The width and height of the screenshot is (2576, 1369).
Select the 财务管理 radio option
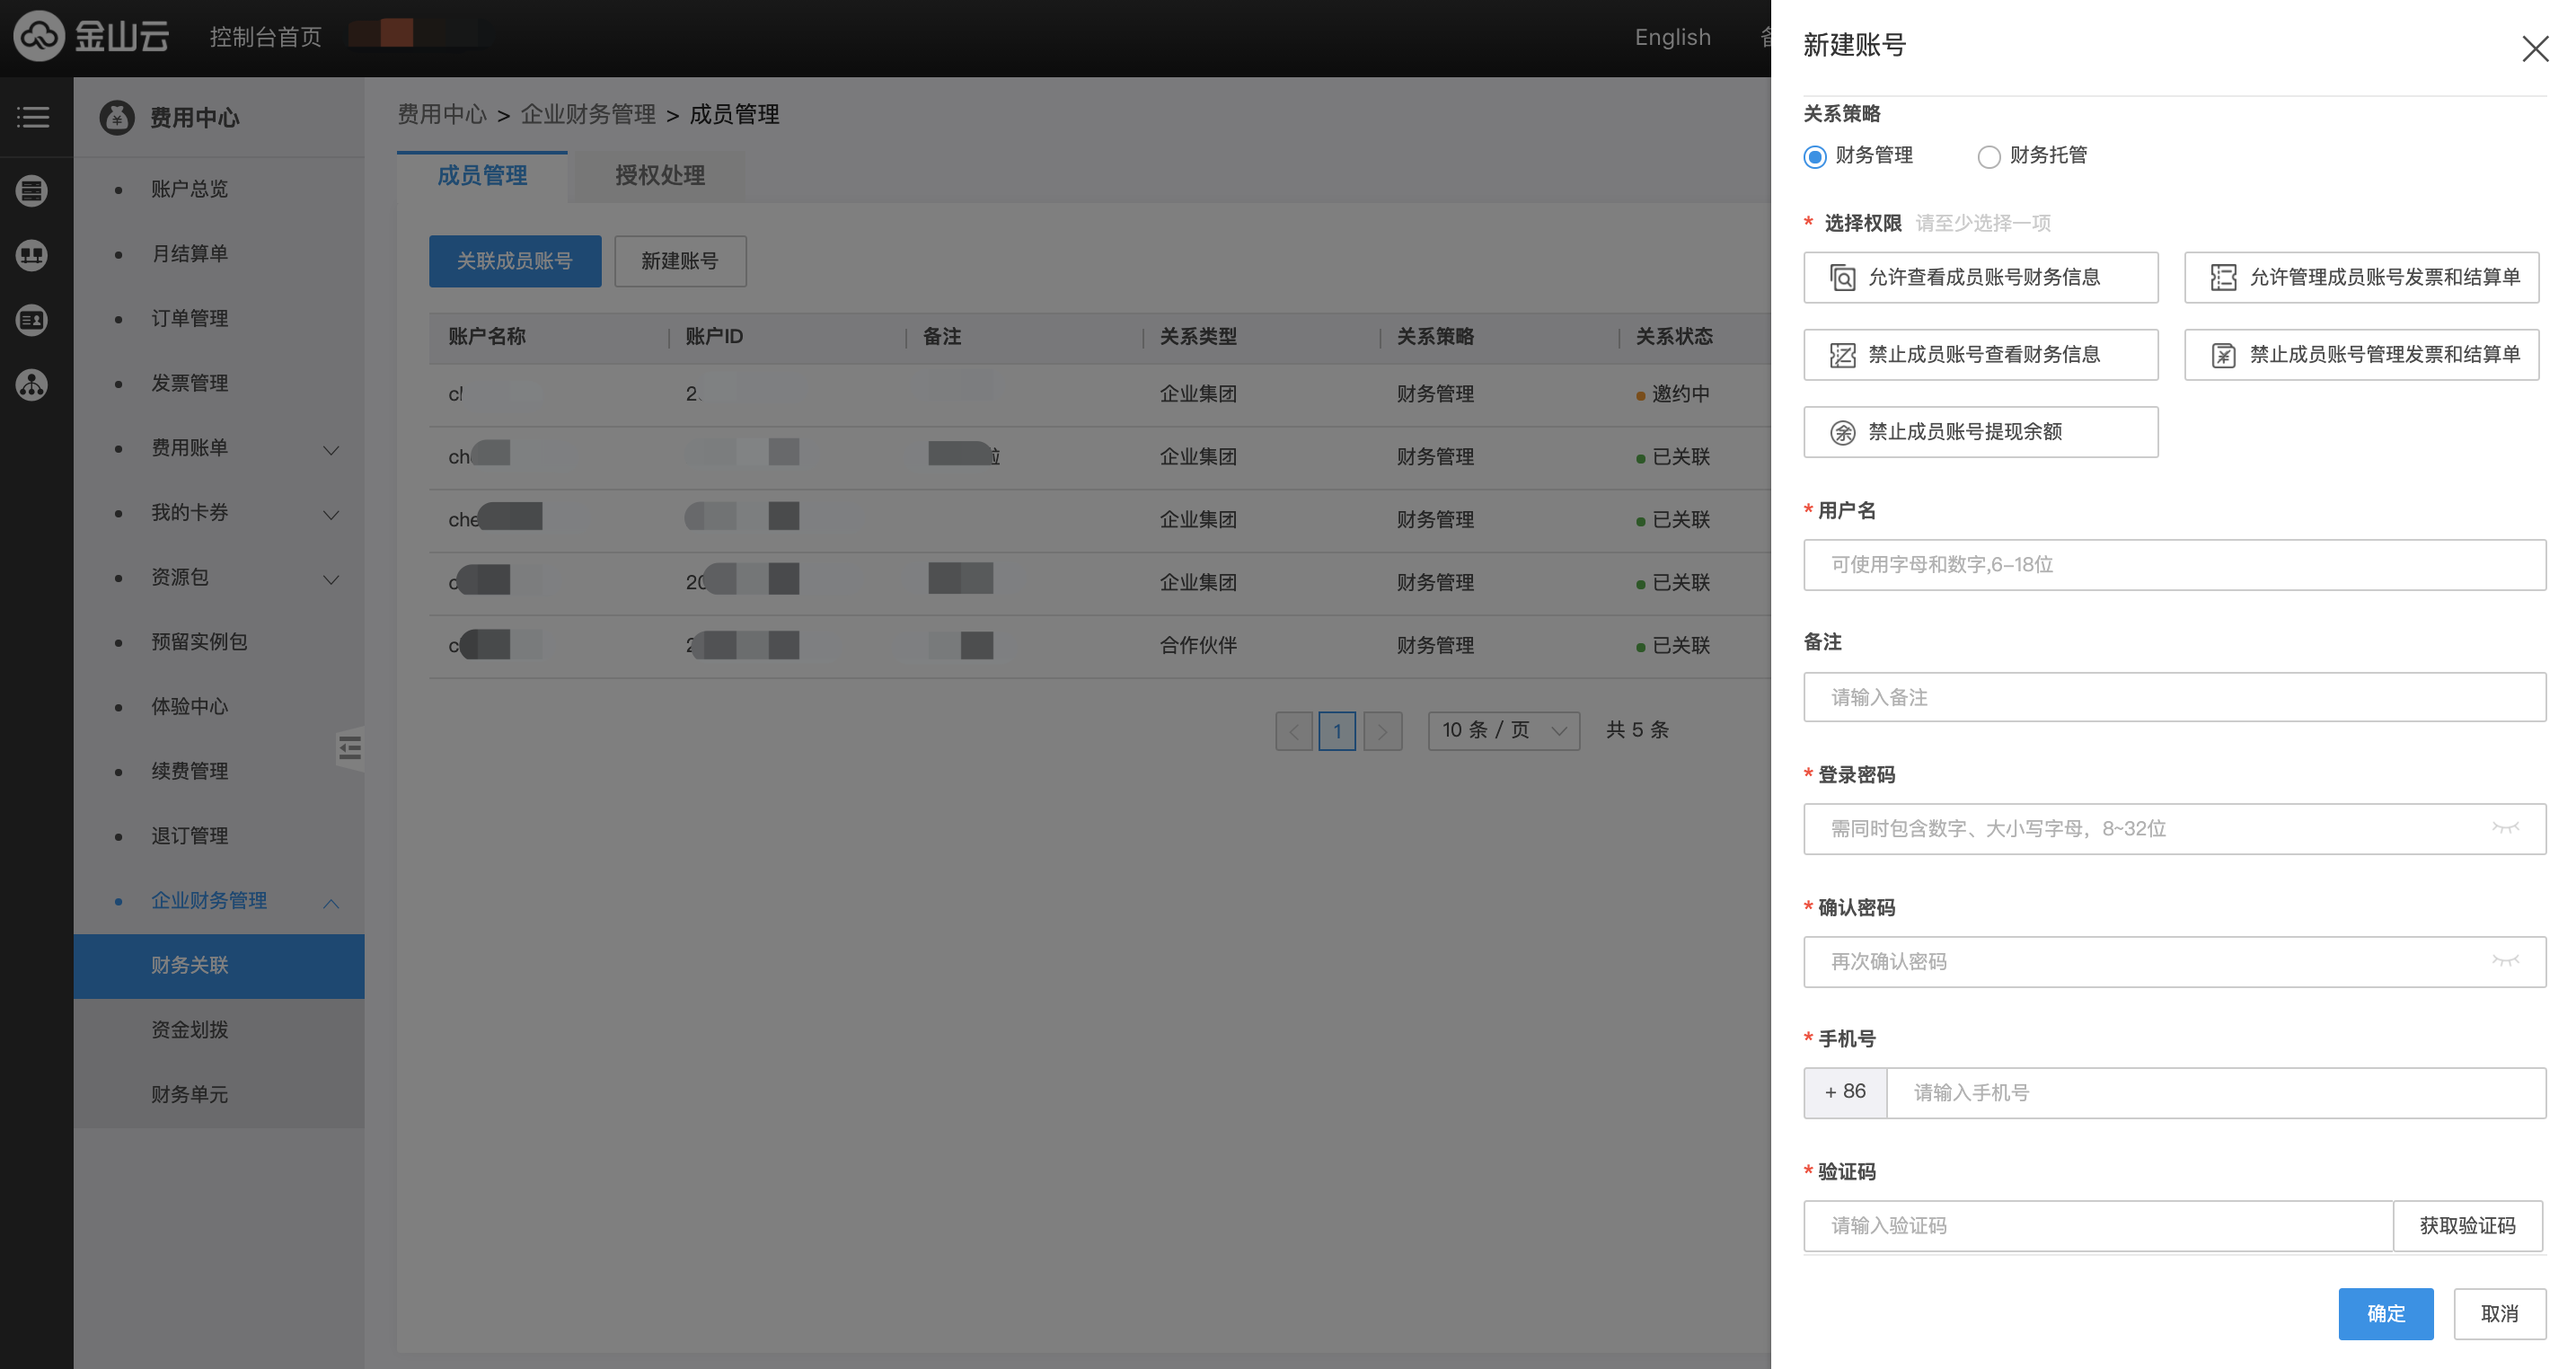pos(1814,157)
